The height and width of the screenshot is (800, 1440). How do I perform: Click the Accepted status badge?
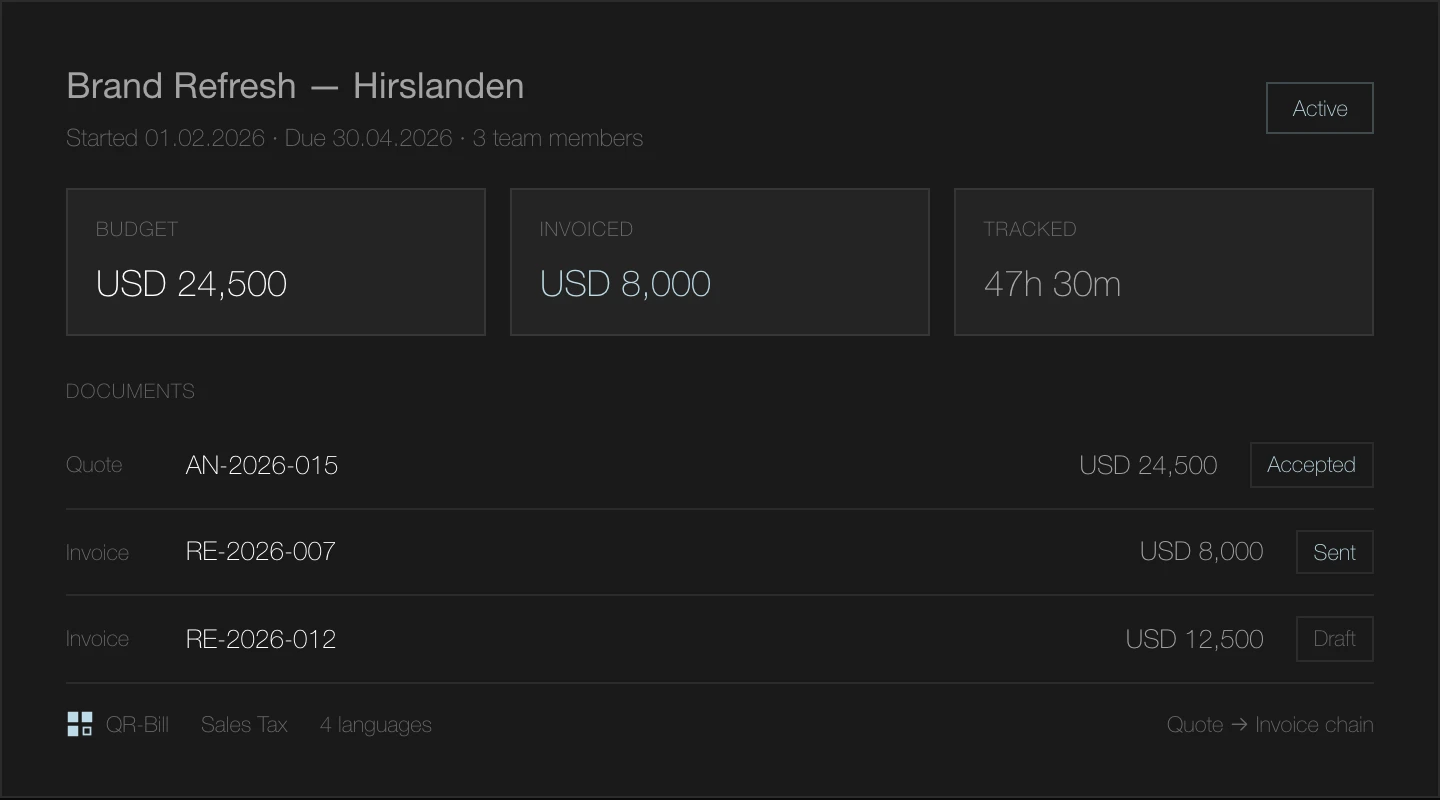1311,466
